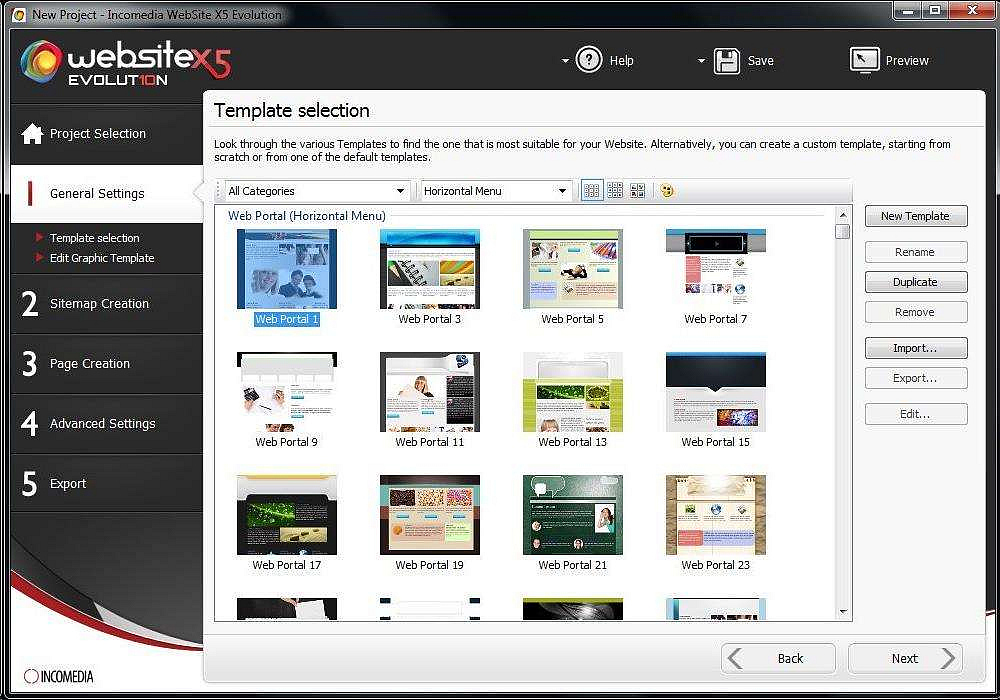The height and width of the screenshot is (700, 1000).
Task: Open the Horizontal Menu dropdown
Action: coord(495,190)
